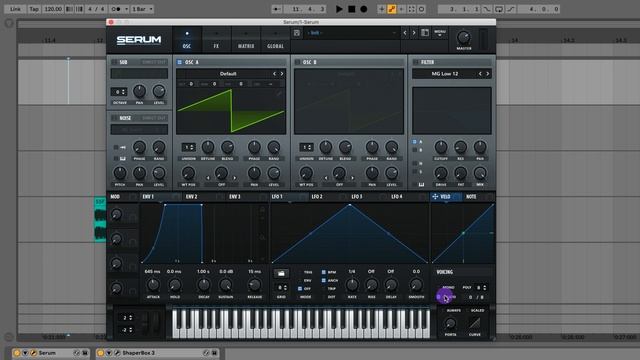640x360 pixels.
Task: Click the PORTA knob
Action: pyautogui.click(x=450, y=324)
